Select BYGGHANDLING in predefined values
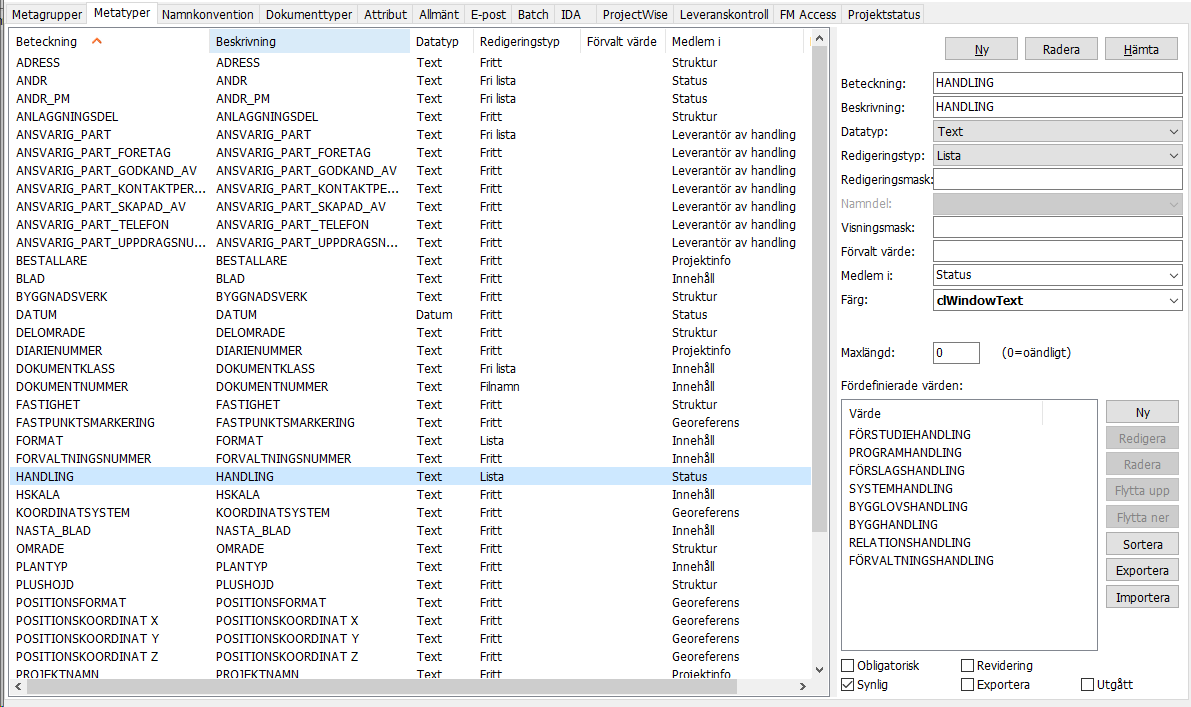Viewport: 1191px width, 707px height. (x=892, y=525)
